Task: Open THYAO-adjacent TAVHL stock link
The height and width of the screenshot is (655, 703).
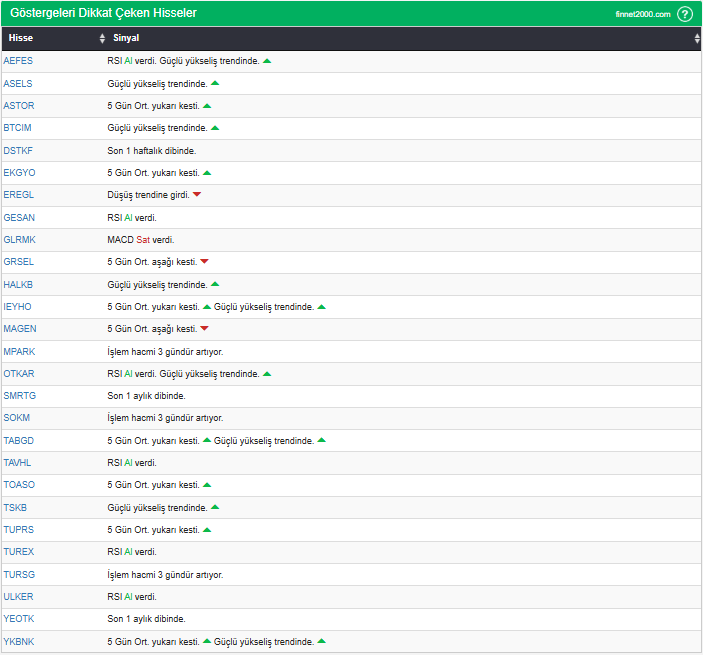Action: [x=18, y=463]
